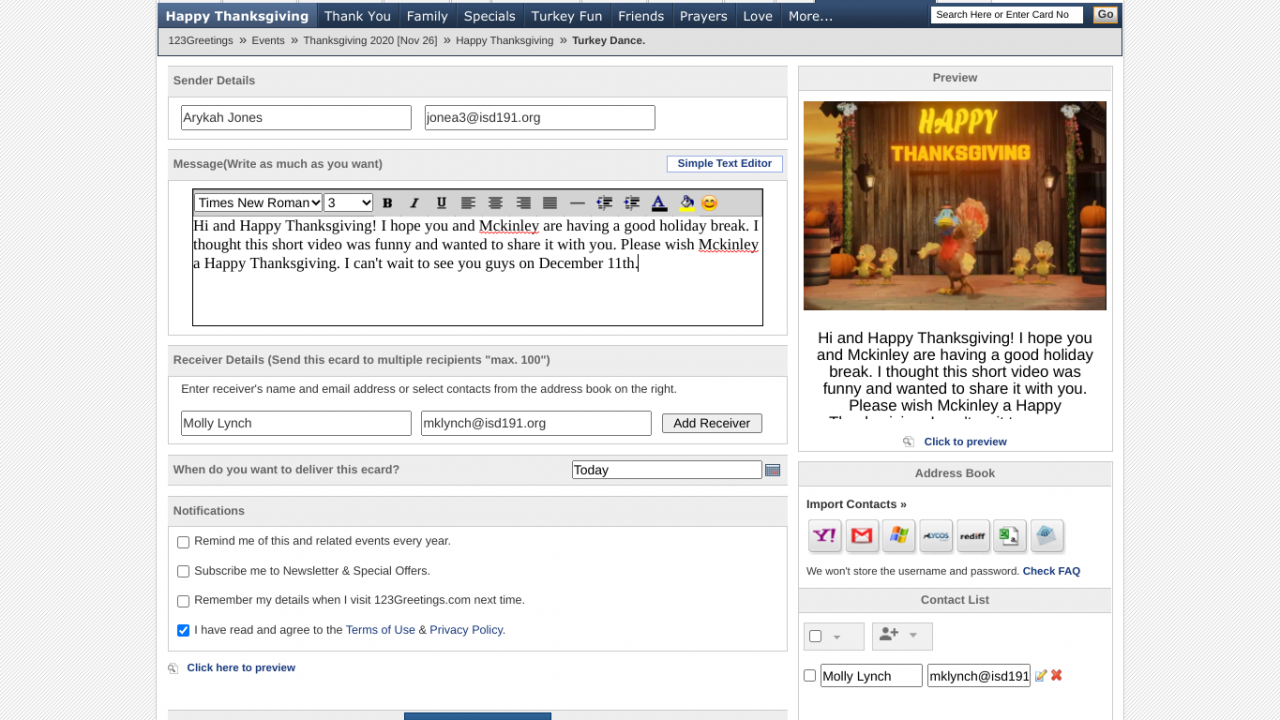
Task: Go to the Family tab
Action: [x=427, y=16]
